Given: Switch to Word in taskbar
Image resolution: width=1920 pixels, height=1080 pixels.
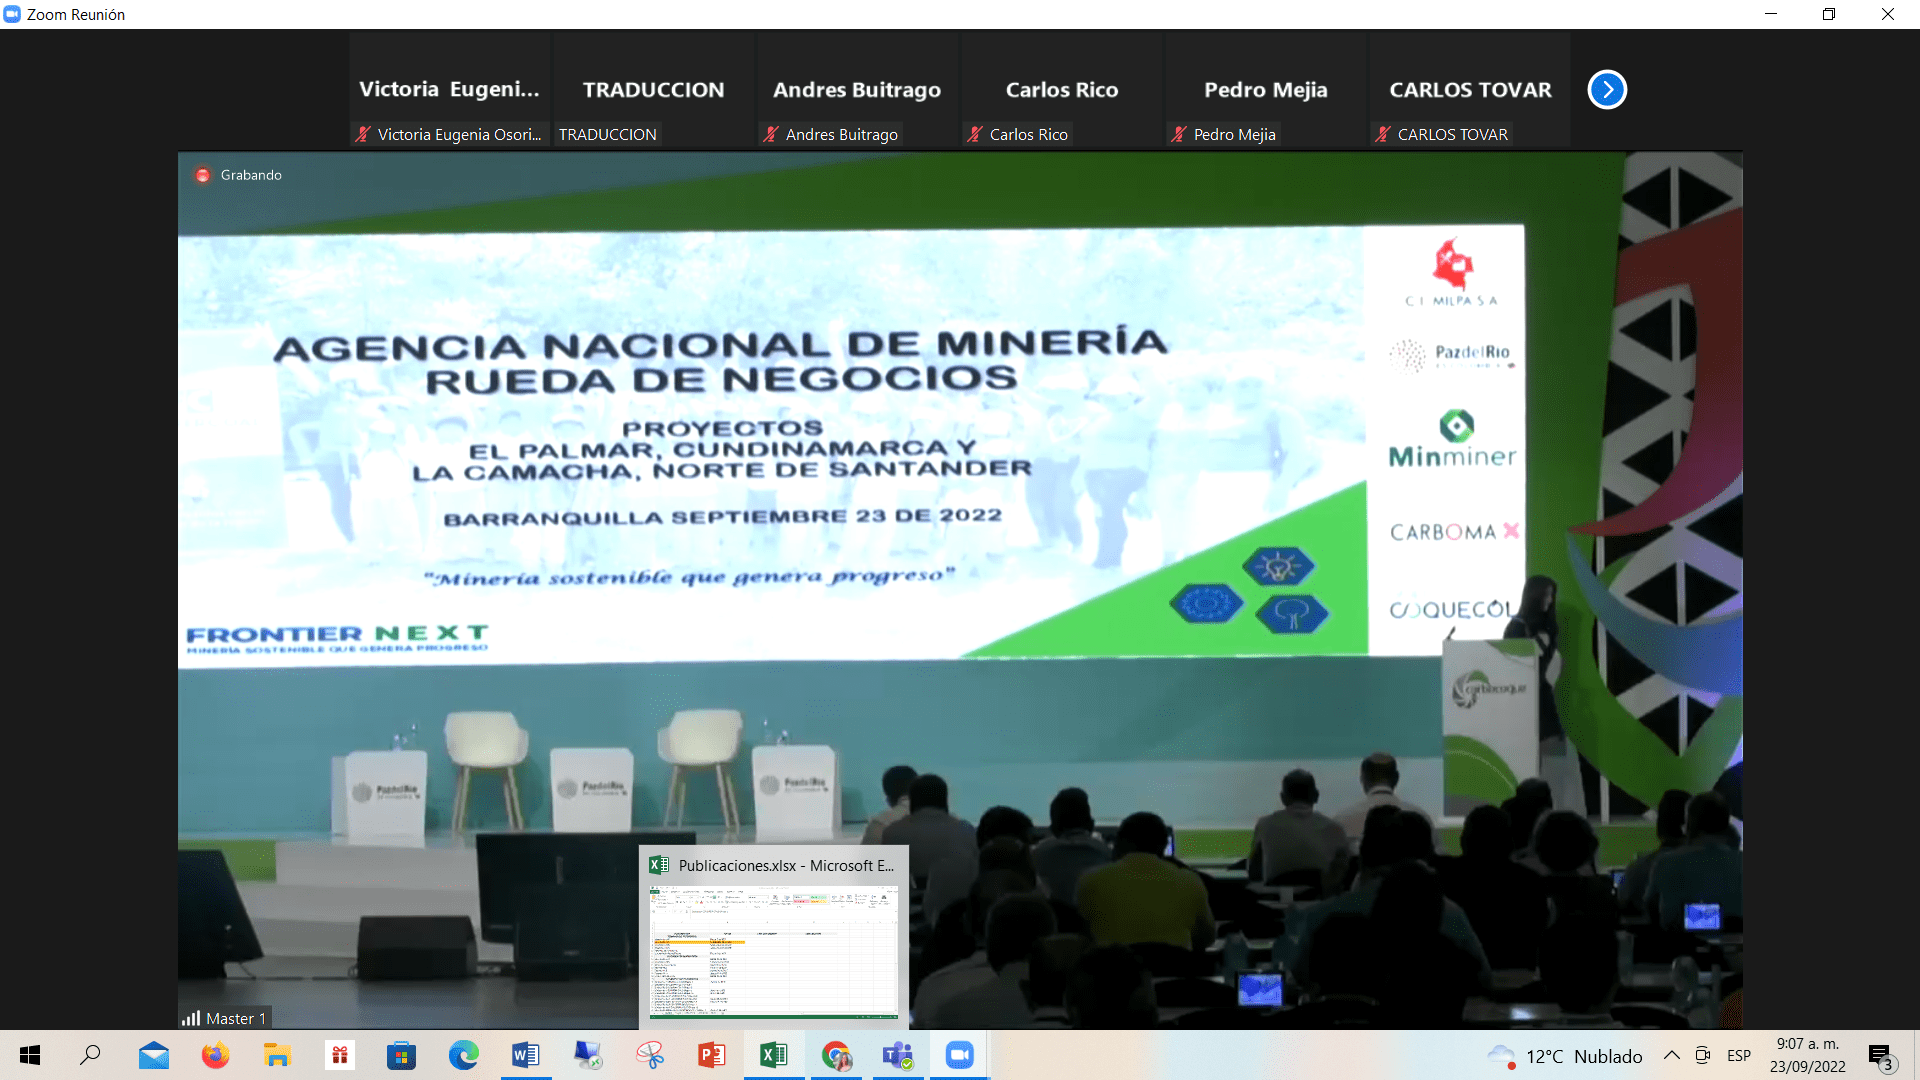Looking at the screenshot, I should click(x=525, y=1055).
